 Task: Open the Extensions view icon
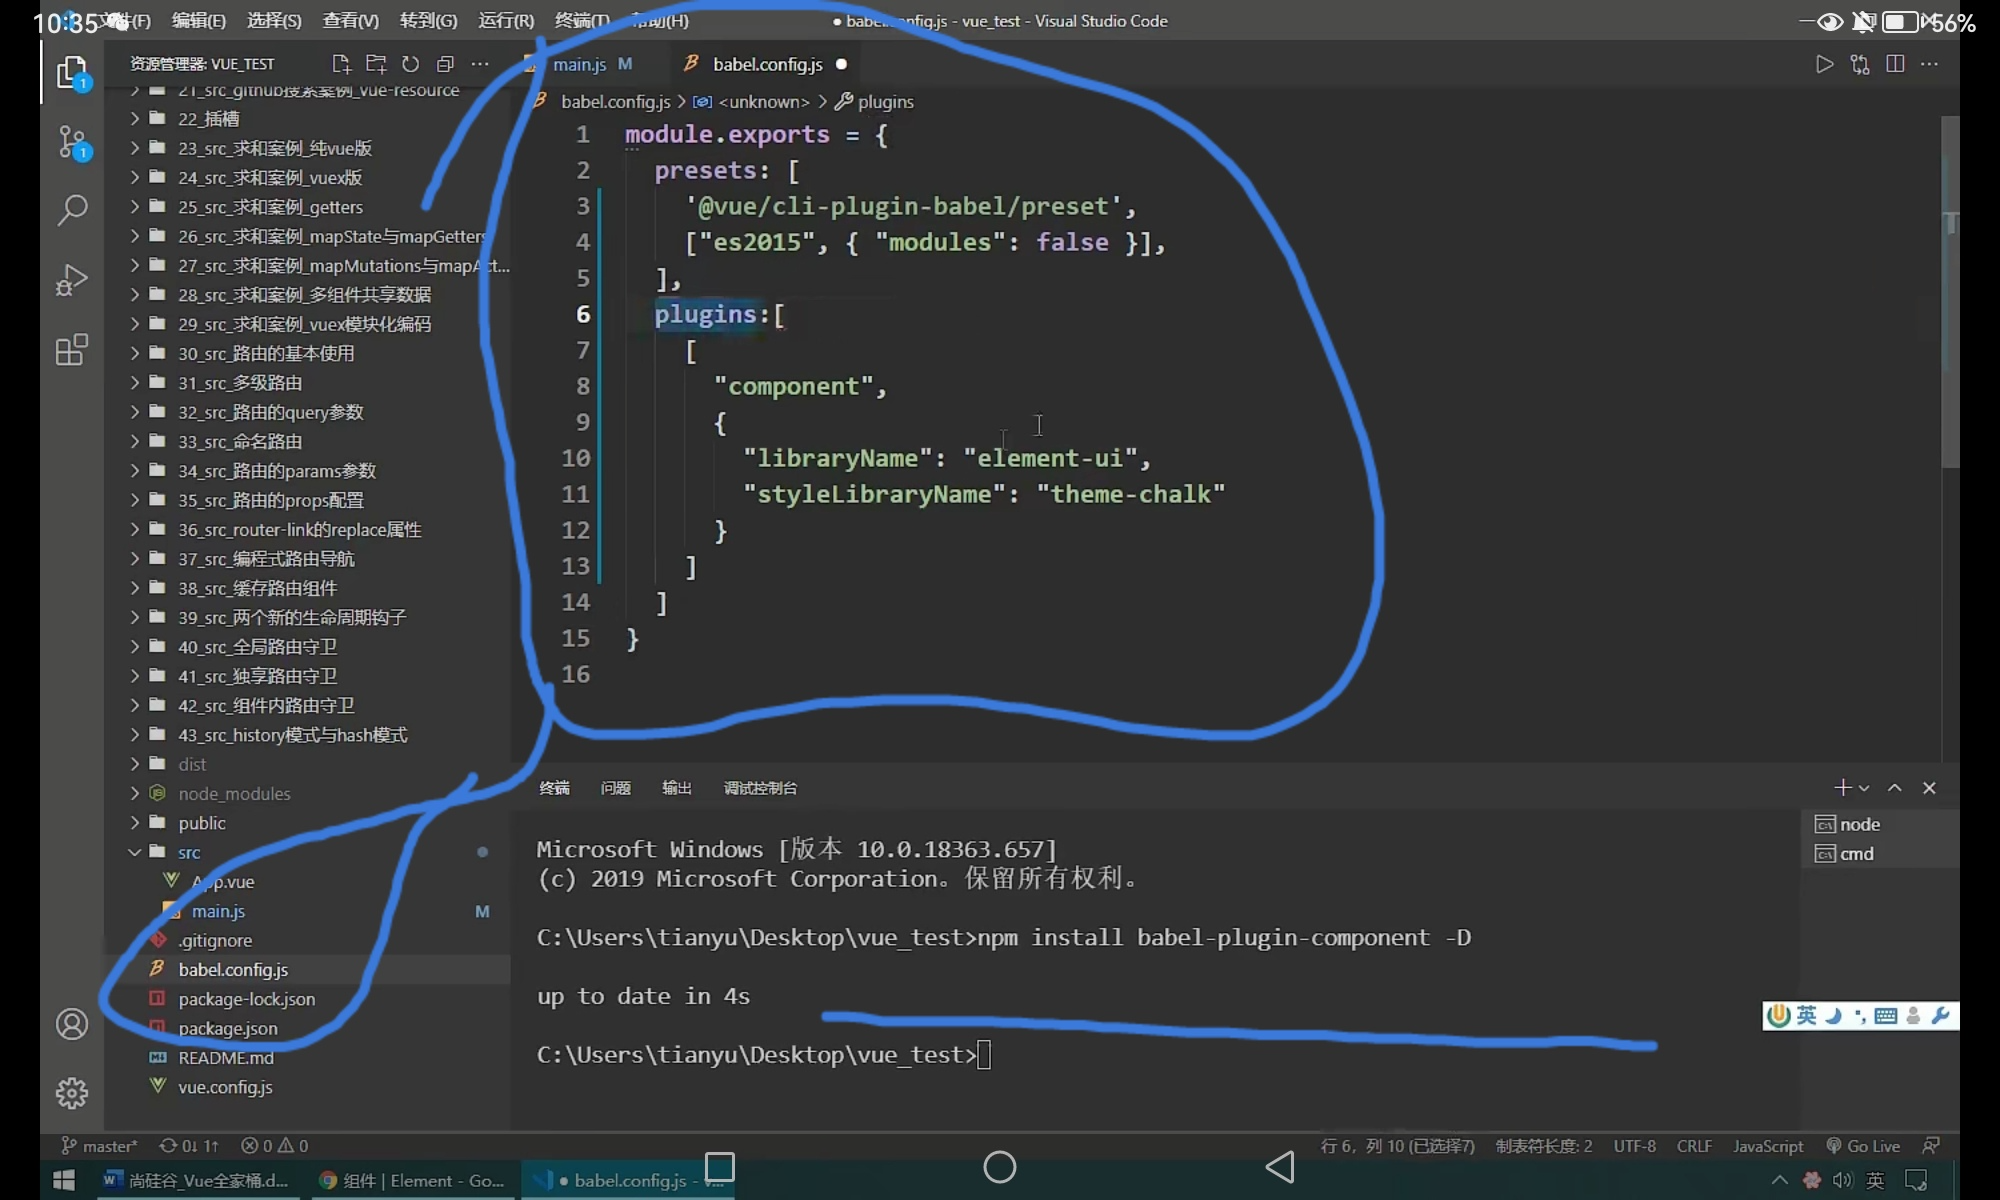click(x=72, y=350)
